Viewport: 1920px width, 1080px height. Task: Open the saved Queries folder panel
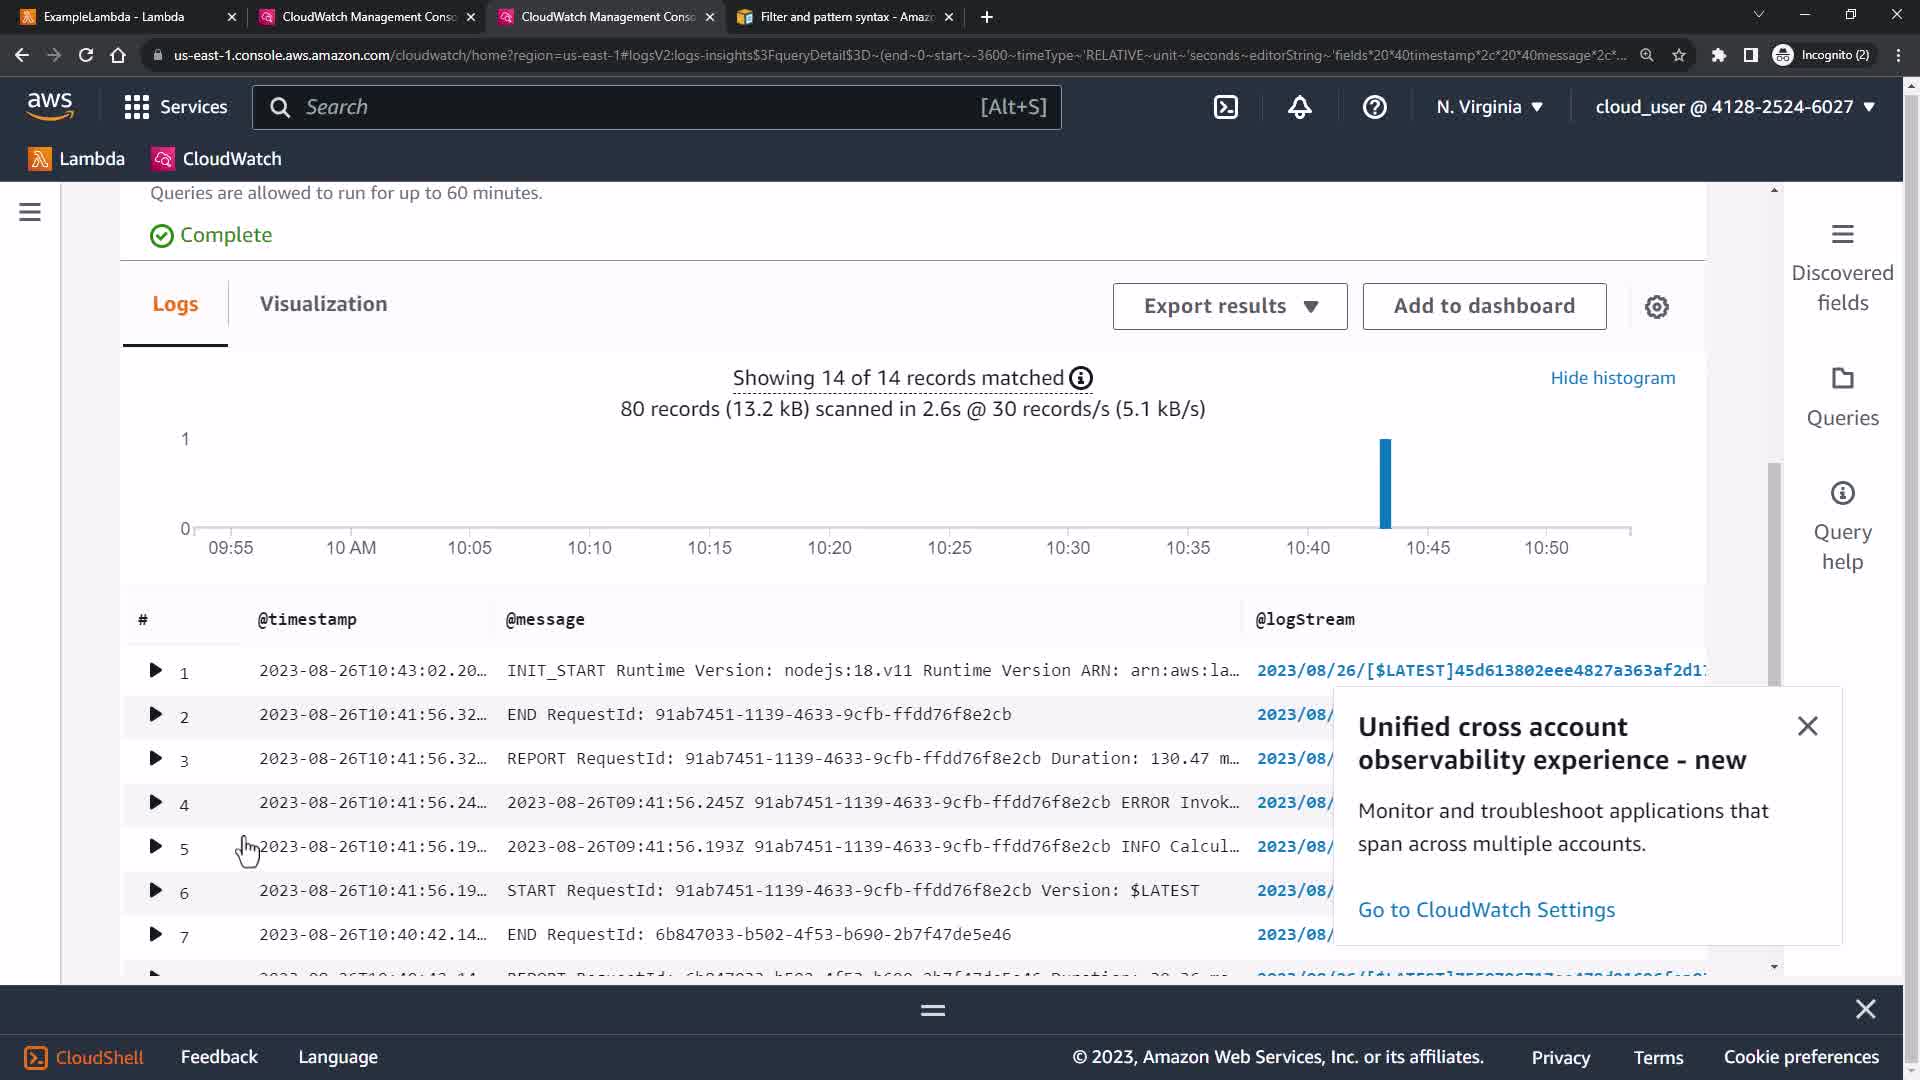[1842, 397]
